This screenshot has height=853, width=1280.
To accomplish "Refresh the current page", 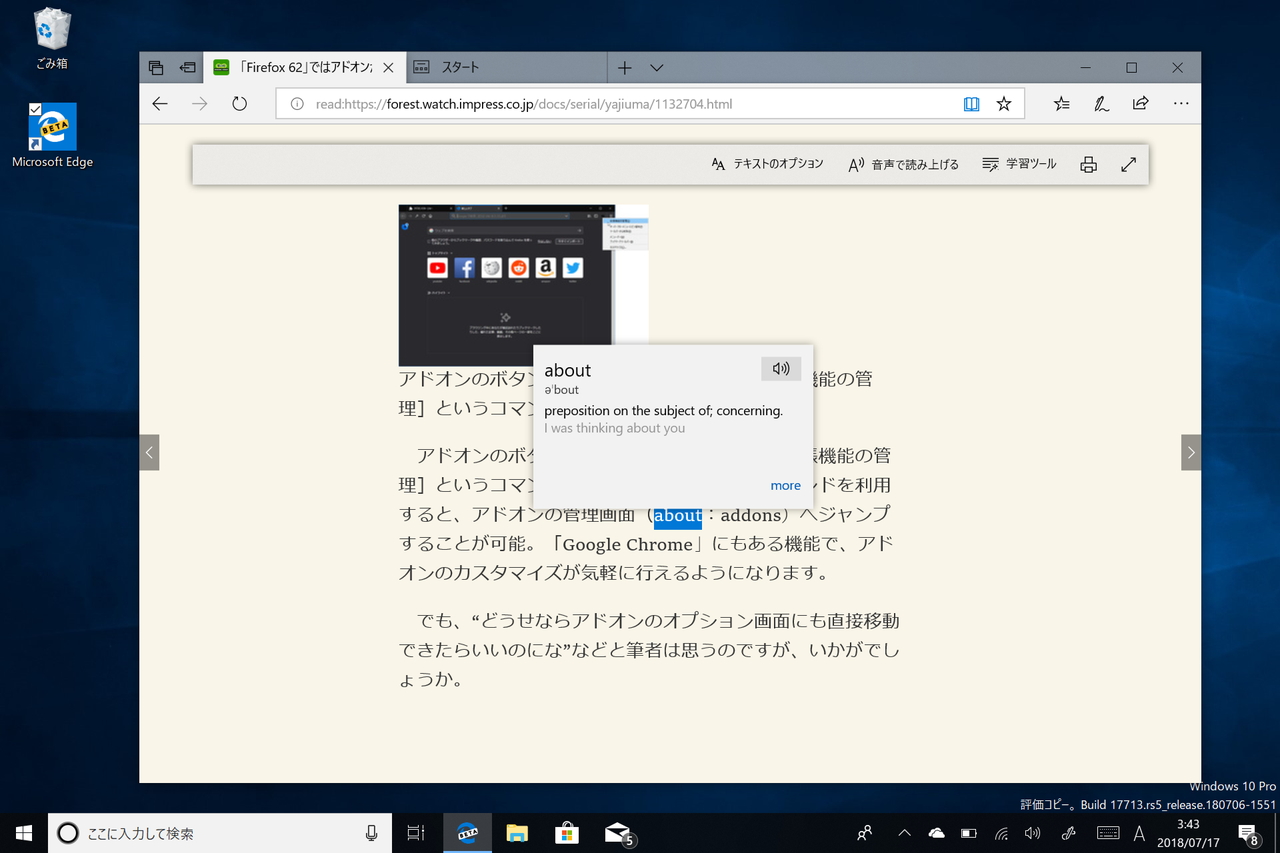I will 239,103.
